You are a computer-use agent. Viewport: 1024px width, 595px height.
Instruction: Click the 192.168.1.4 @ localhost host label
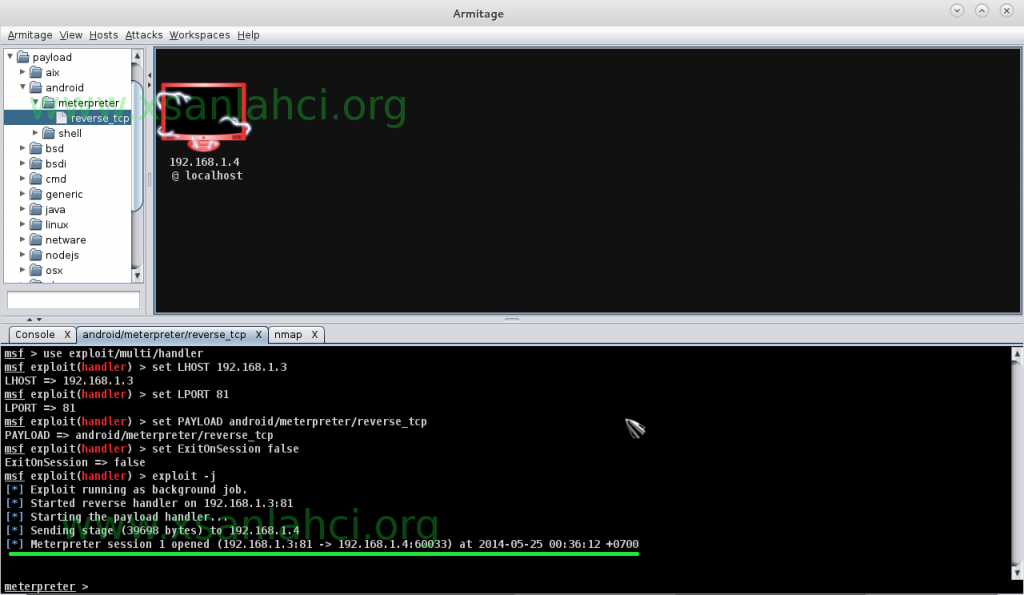coord(206,169)
